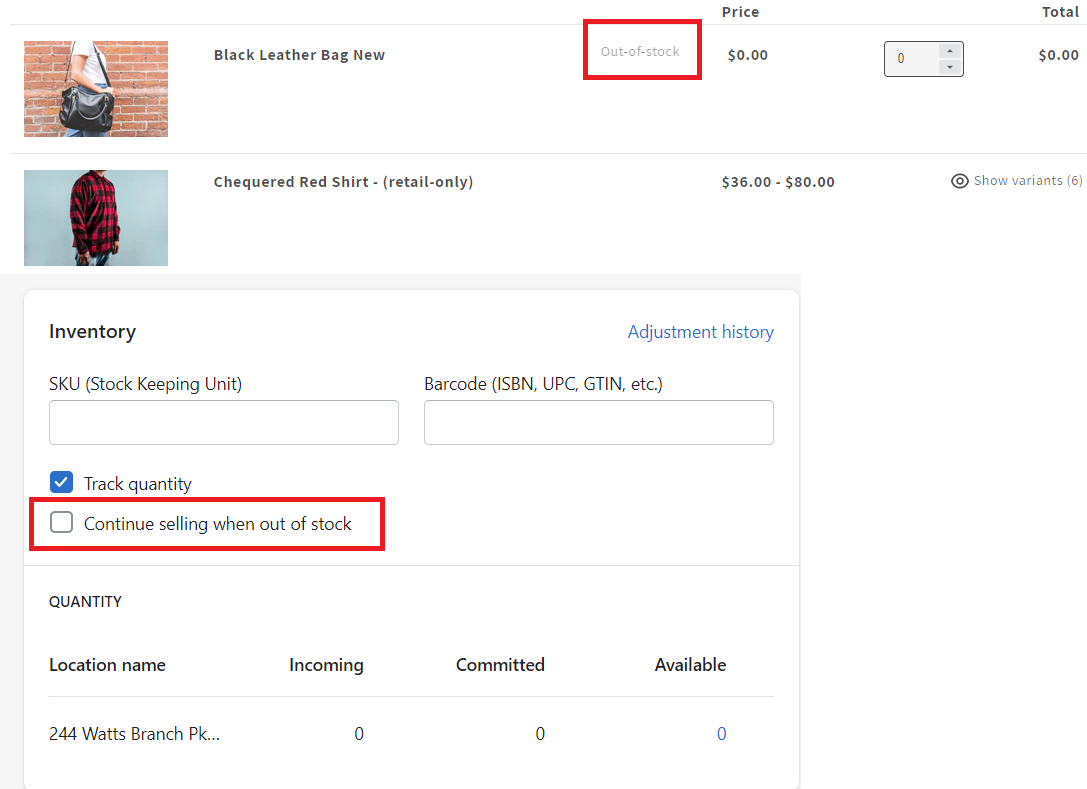
Task: Click the Black Leather Bag quantity field
Action: point(923,59)
